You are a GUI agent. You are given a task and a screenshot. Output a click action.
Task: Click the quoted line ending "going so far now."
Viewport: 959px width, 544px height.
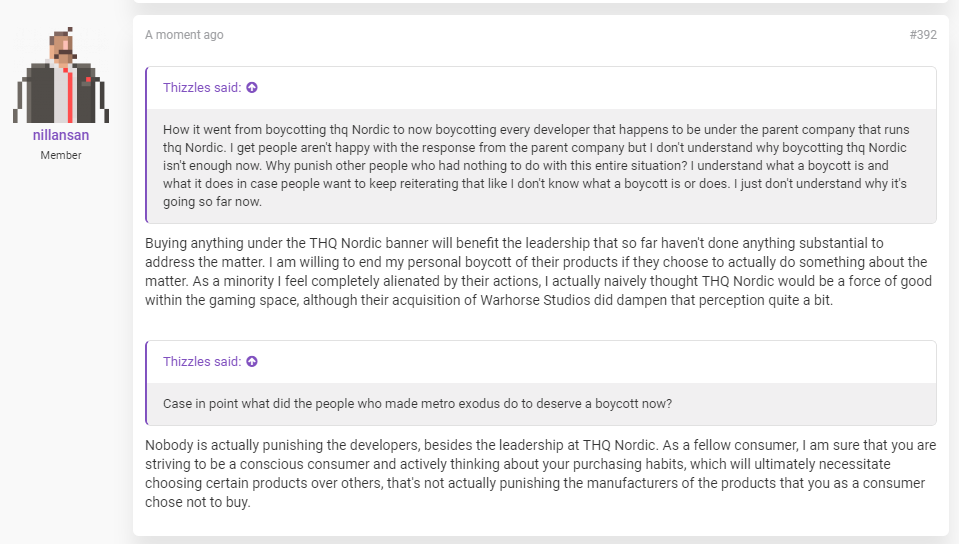coord(212,202)
